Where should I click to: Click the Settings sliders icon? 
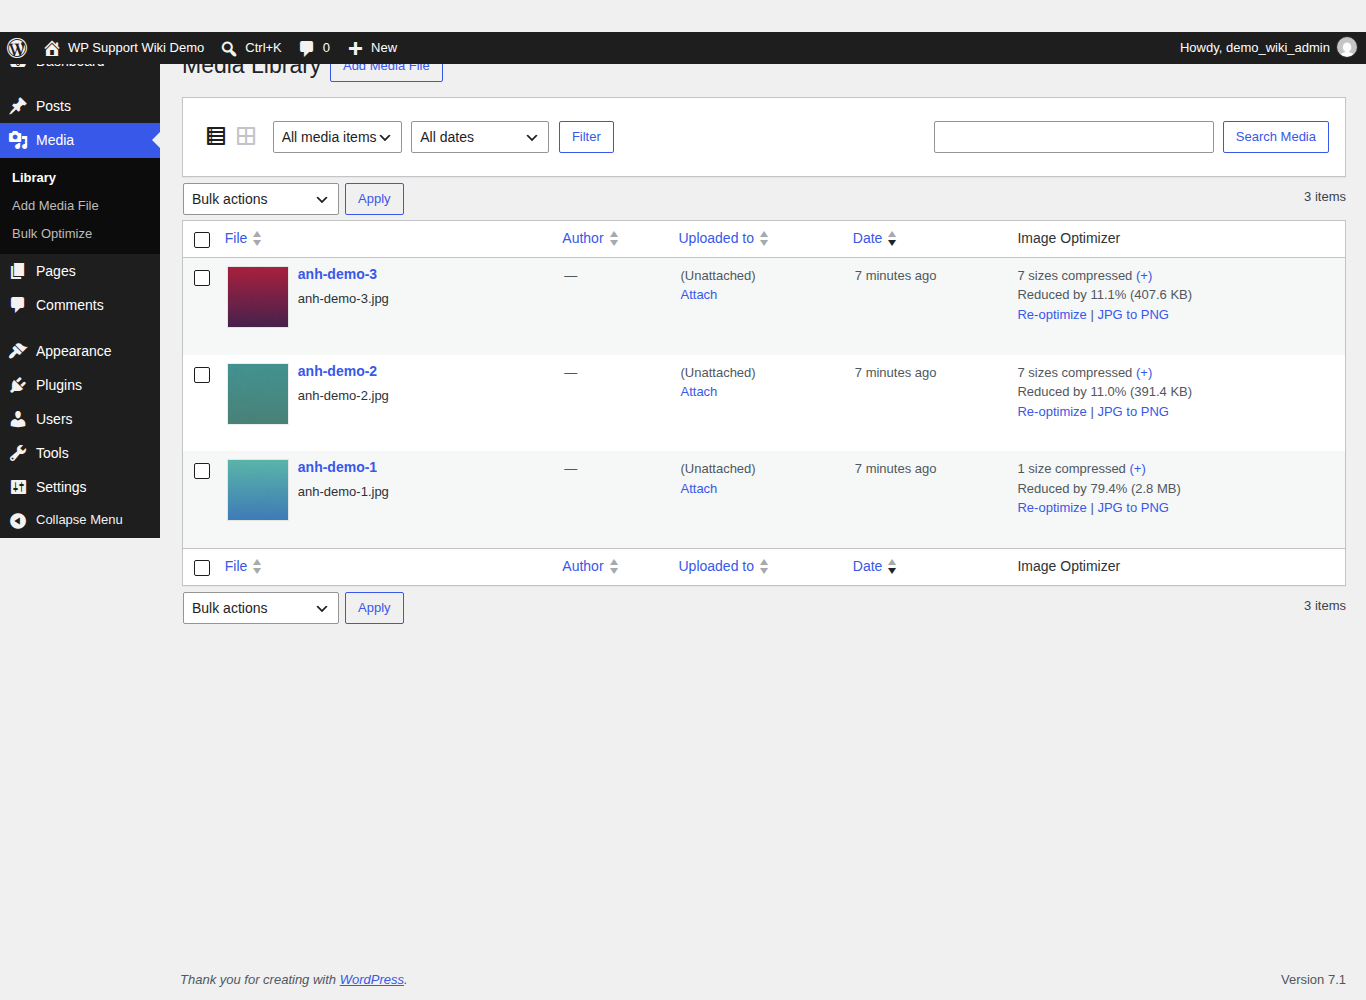(18, 487)
